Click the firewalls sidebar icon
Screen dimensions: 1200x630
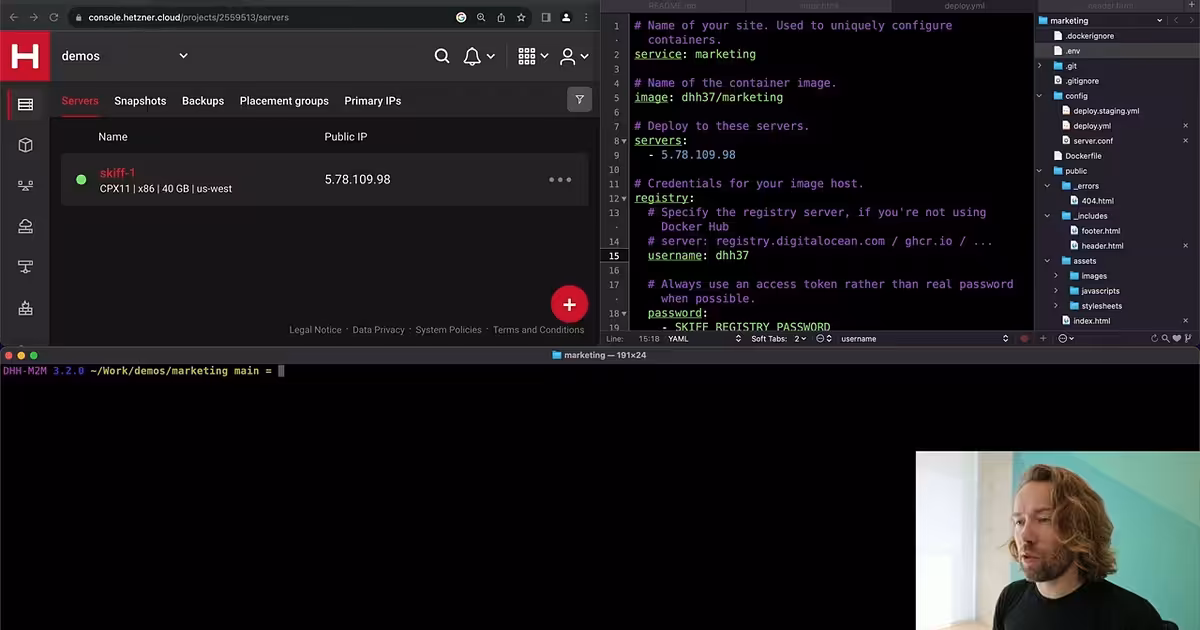pyautogui.click(x=25, y=308)
